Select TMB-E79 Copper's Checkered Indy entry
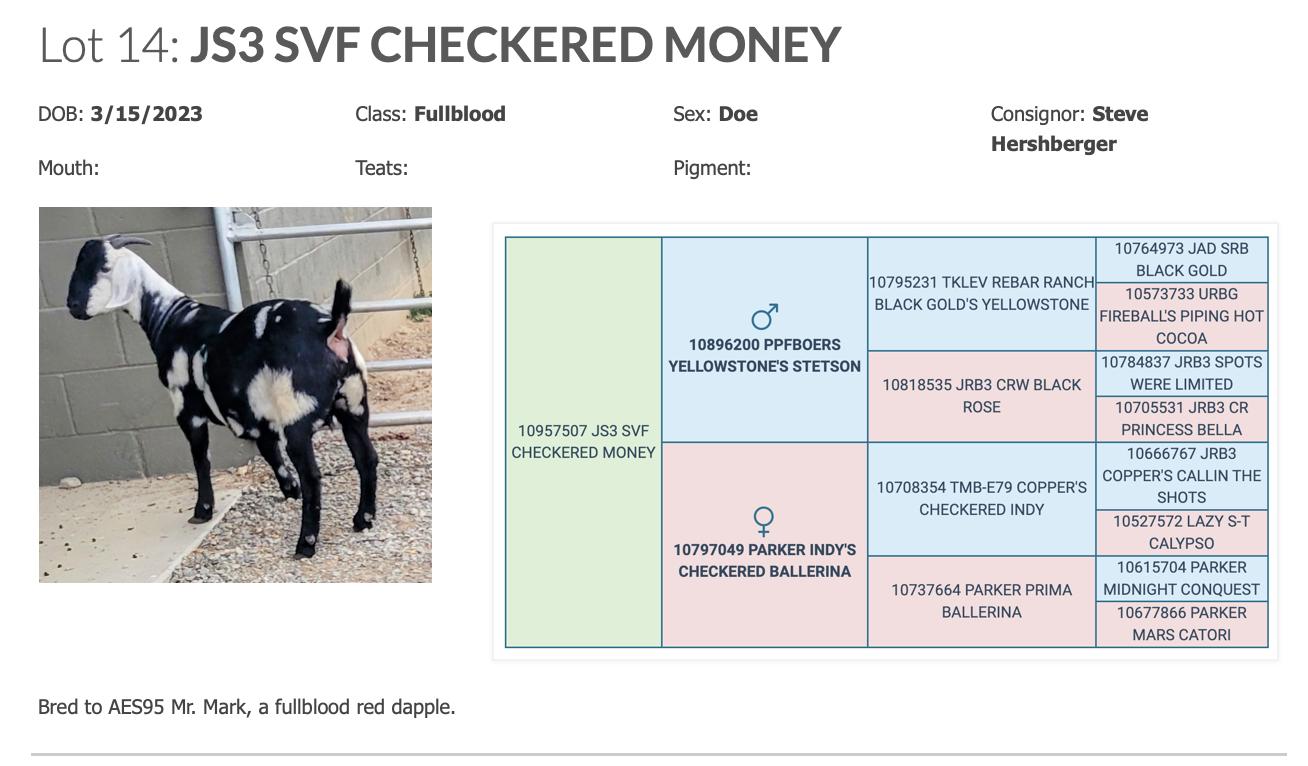Image resolution: width=1308 pixels, height=766 pixels. [x=981, y=498]
